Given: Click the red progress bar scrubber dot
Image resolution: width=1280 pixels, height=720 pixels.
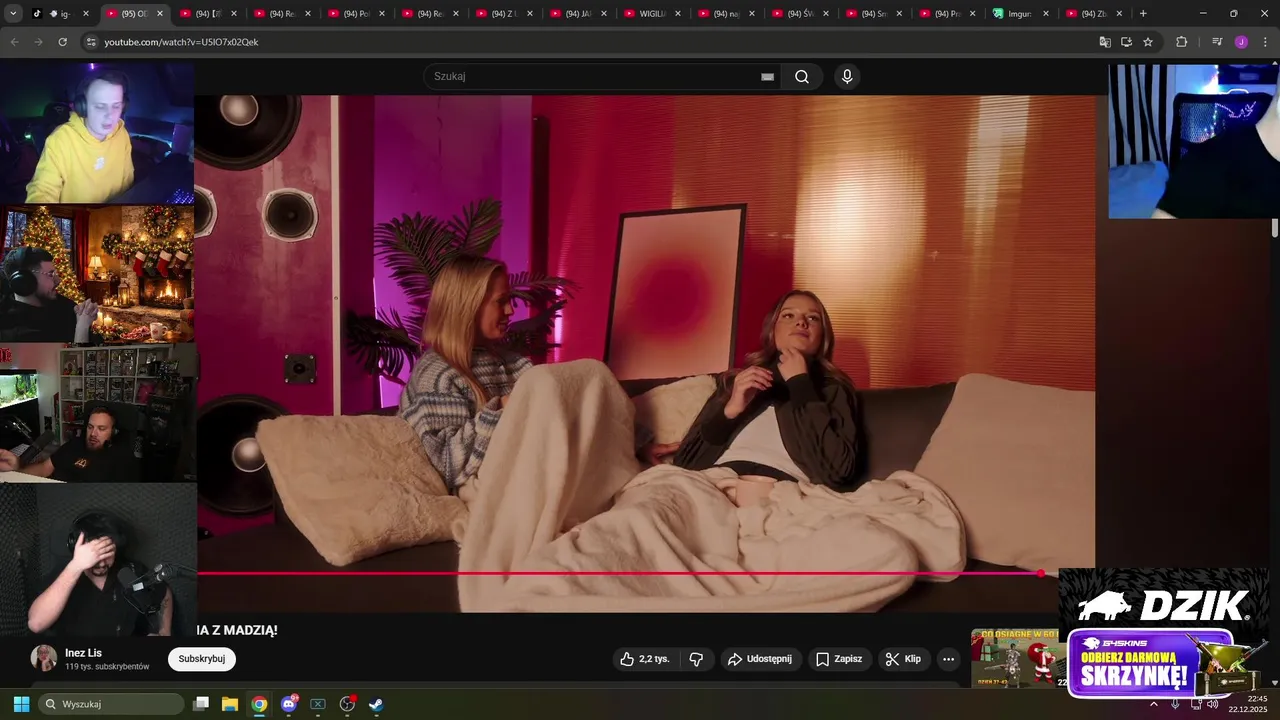Looking at the screenshot, I should pyautogui.click(x=1041, y=573).
